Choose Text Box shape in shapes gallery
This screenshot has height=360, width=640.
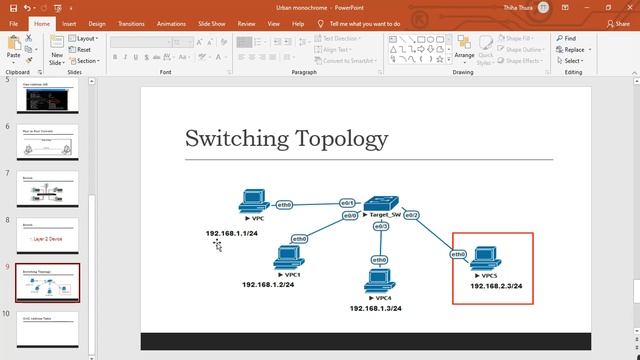pyautogui.click(x=393, y=39)
